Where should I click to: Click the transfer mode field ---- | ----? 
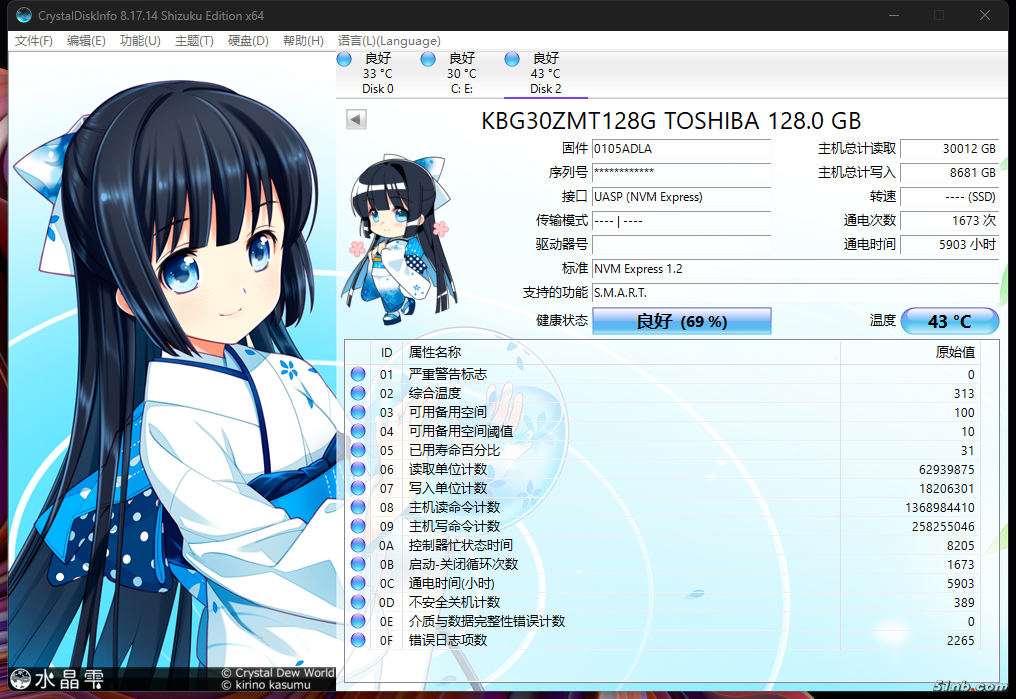[x=682, y=220]
